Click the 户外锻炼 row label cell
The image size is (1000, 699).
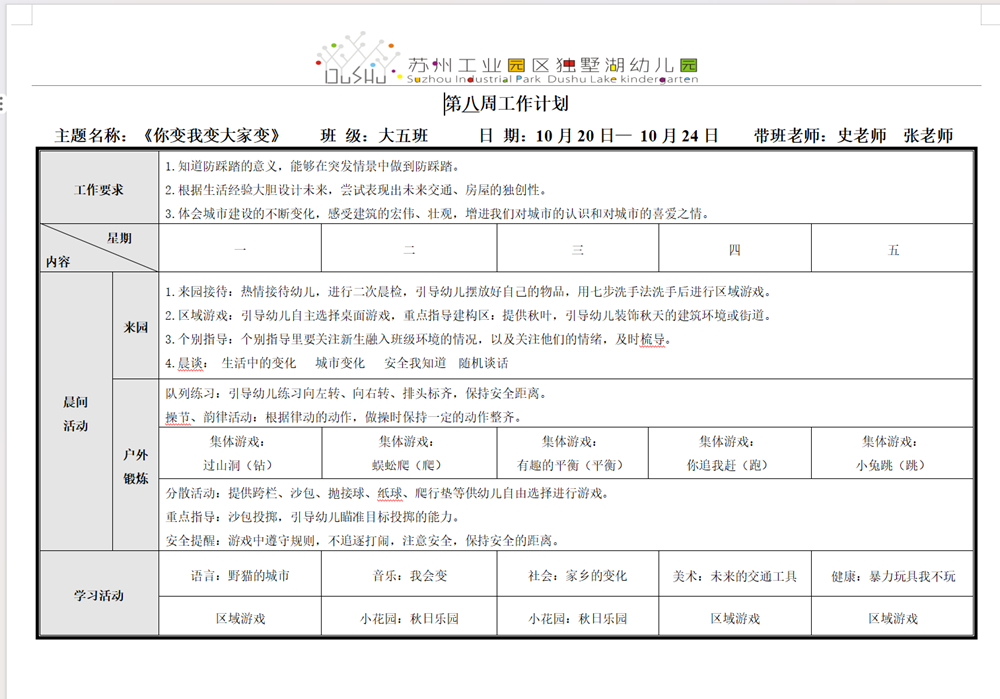point(136,465)
